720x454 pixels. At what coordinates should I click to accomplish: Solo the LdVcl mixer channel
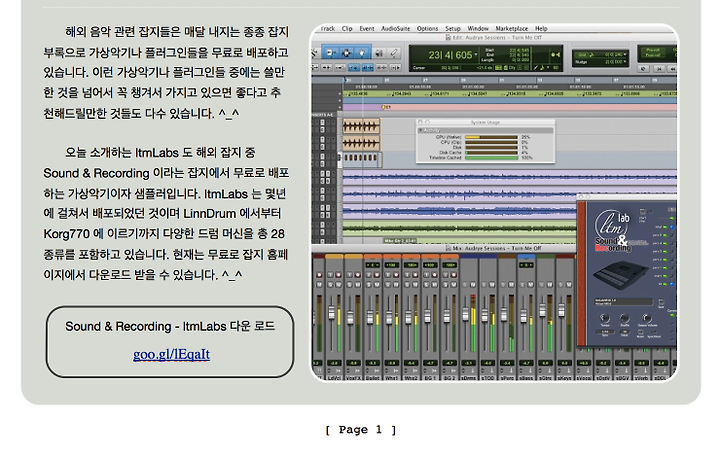[330, 285]
